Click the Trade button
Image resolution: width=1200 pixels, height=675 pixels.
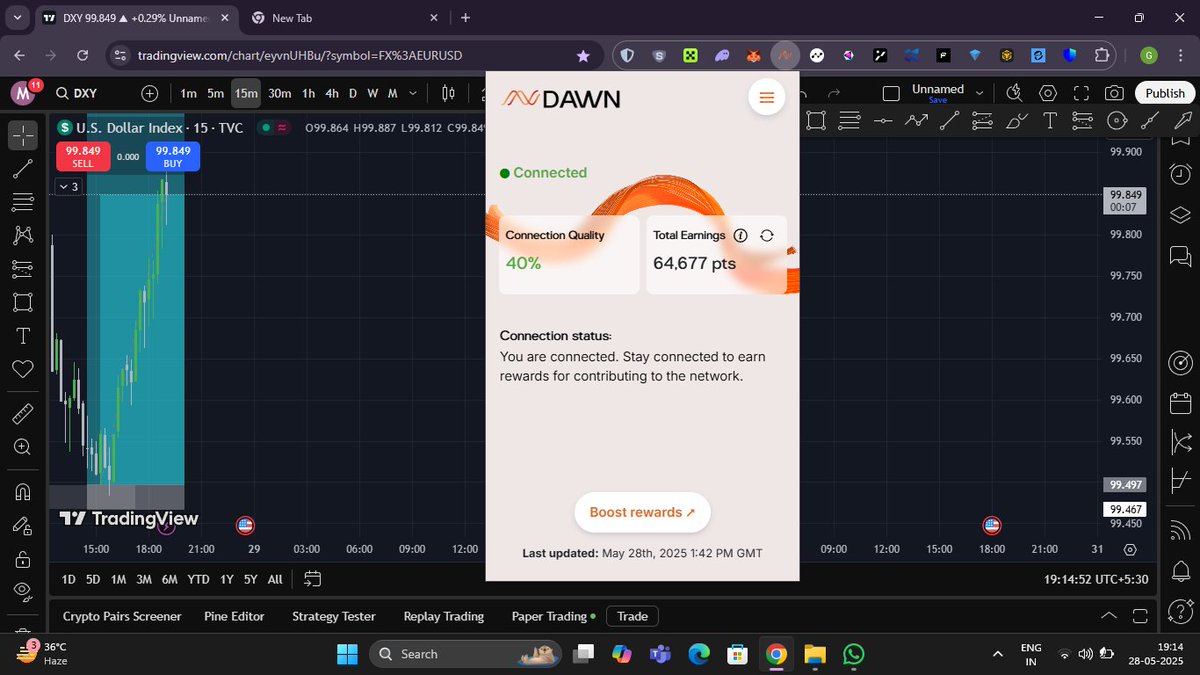pos(633,616)
